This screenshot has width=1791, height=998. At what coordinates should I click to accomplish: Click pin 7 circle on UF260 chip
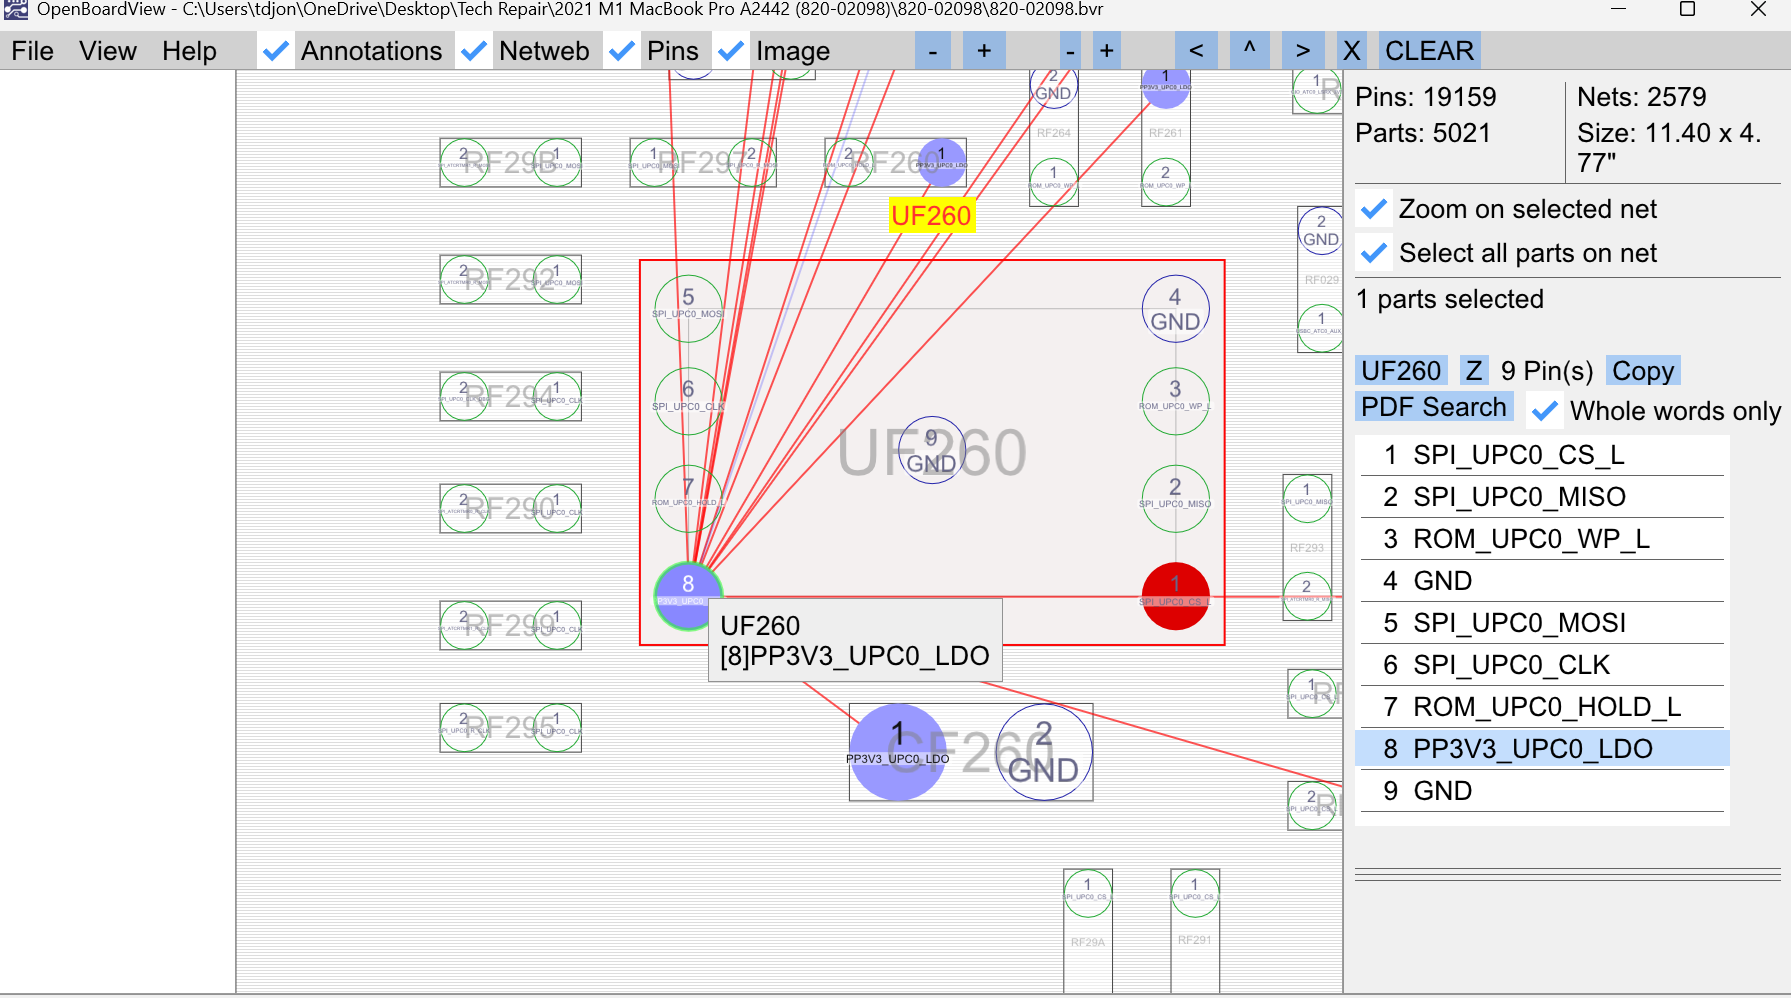[688, 499]
